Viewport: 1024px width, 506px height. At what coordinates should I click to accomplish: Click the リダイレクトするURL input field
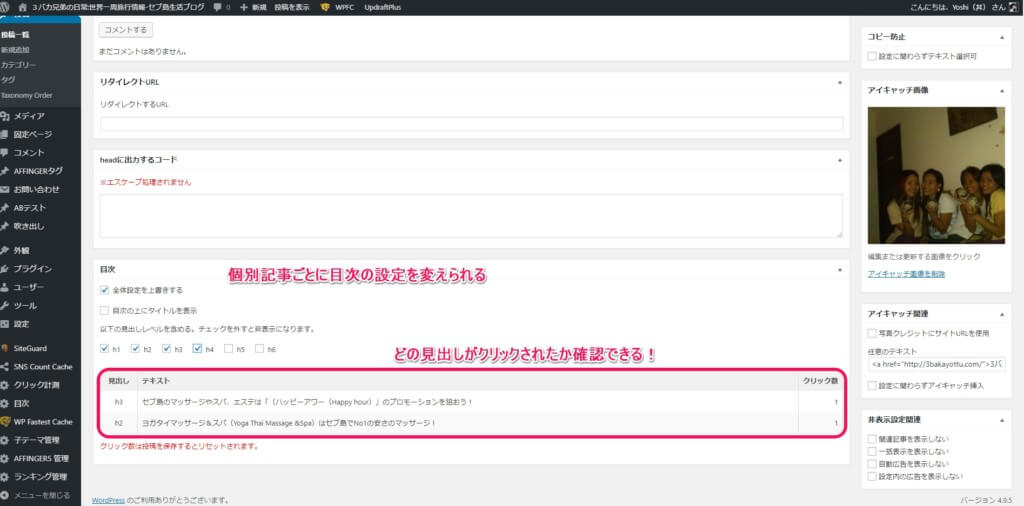tap(472, 124)
